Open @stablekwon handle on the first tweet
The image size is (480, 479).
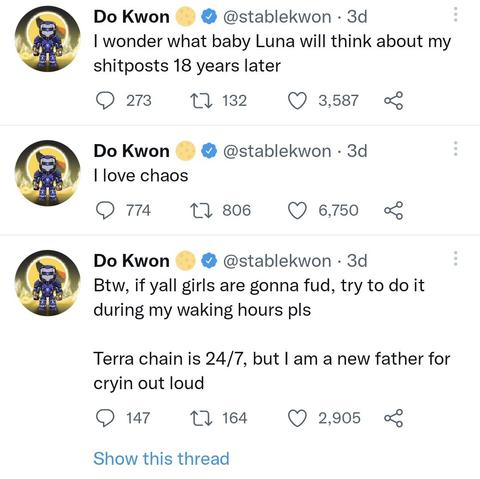(277, 16)
